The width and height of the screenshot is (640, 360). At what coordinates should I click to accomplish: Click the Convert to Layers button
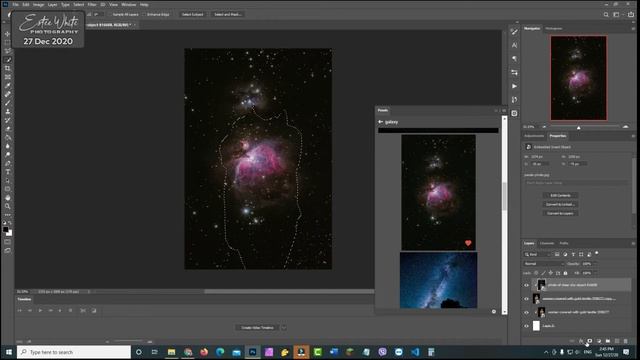point(560,213)
